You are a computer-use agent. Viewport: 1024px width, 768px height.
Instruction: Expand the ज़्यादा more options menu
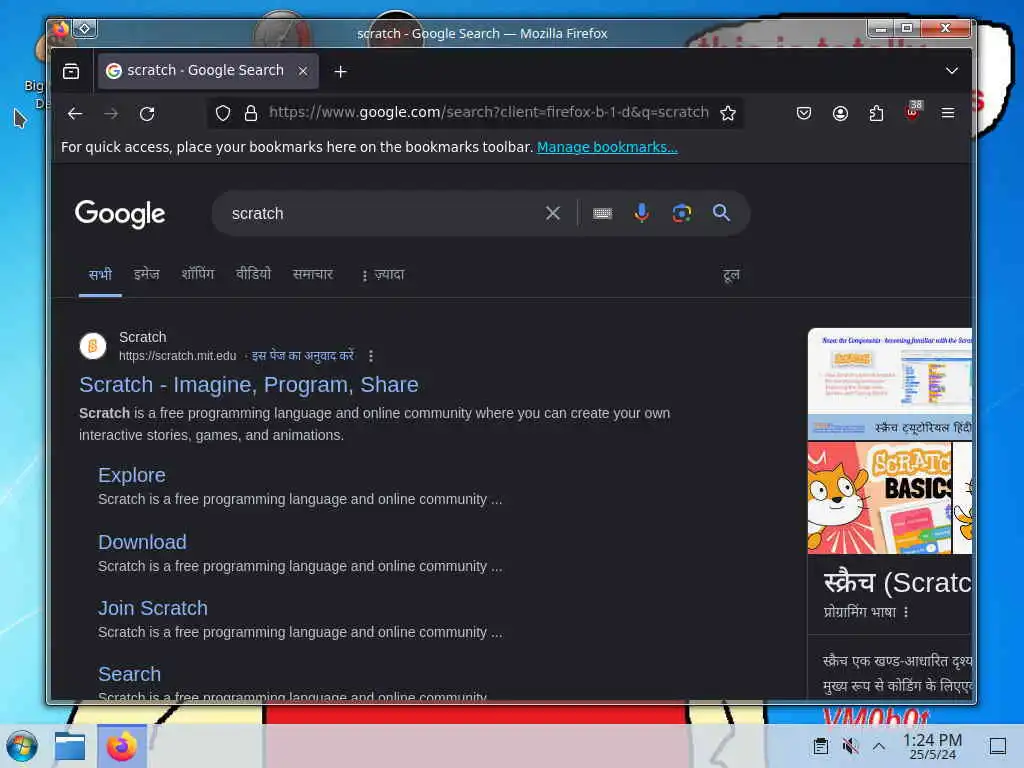tap(383, 275)
